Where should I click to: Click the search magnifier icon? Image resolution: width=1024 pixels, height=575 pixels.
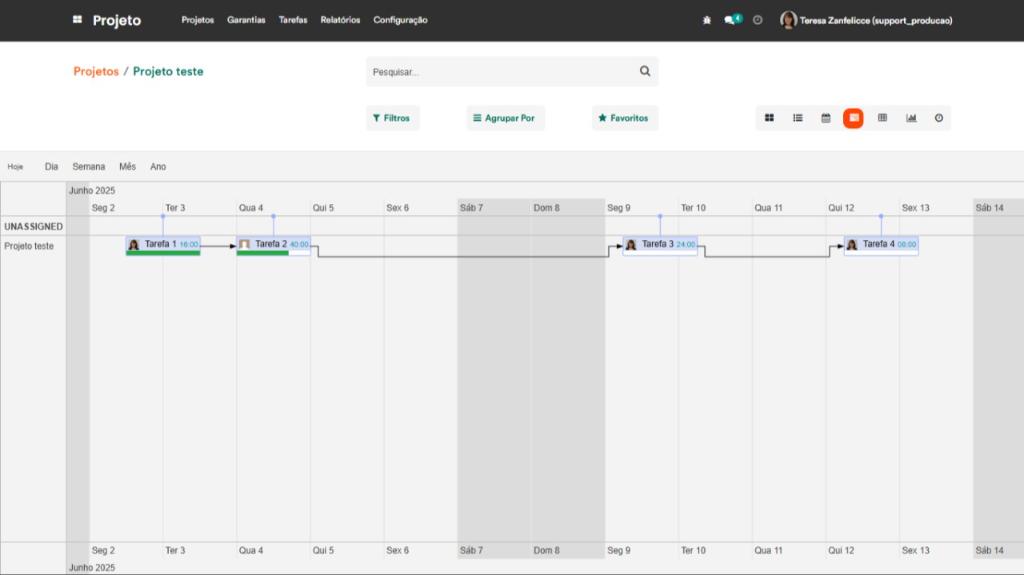point(645,71)
